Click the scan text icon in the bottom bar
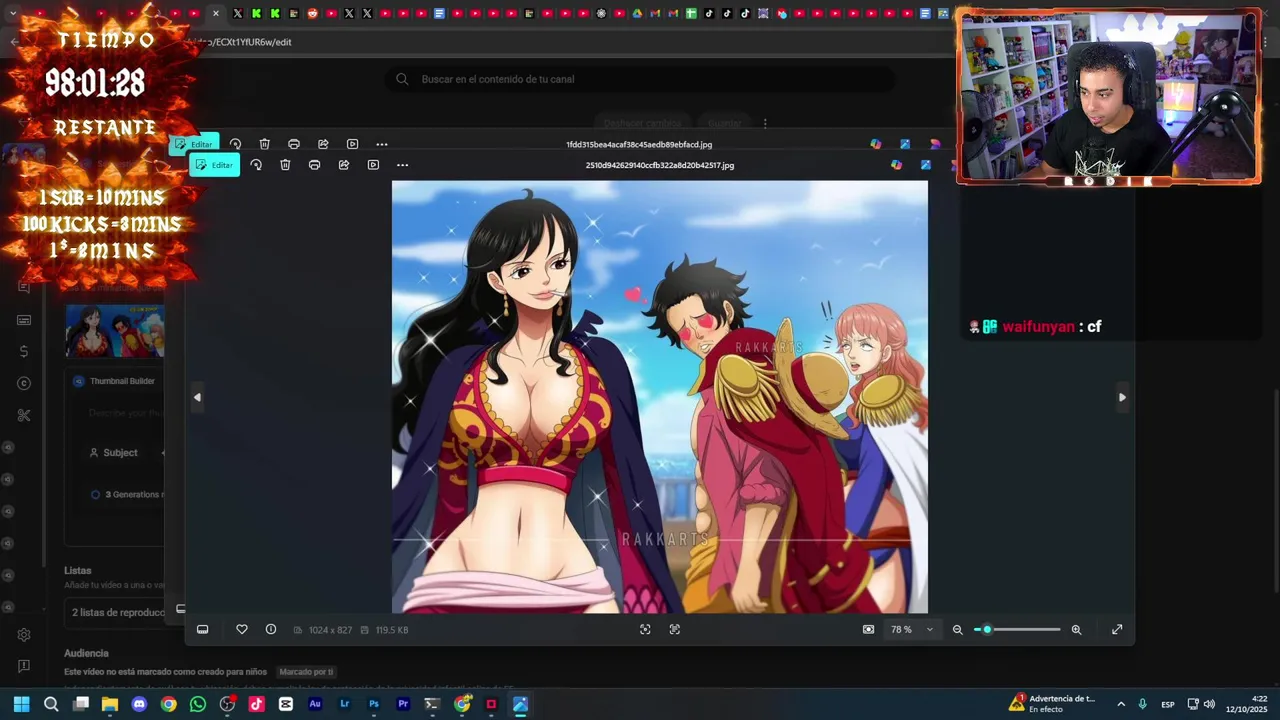Screen dimensions: 1280x720 pos(675,629)
